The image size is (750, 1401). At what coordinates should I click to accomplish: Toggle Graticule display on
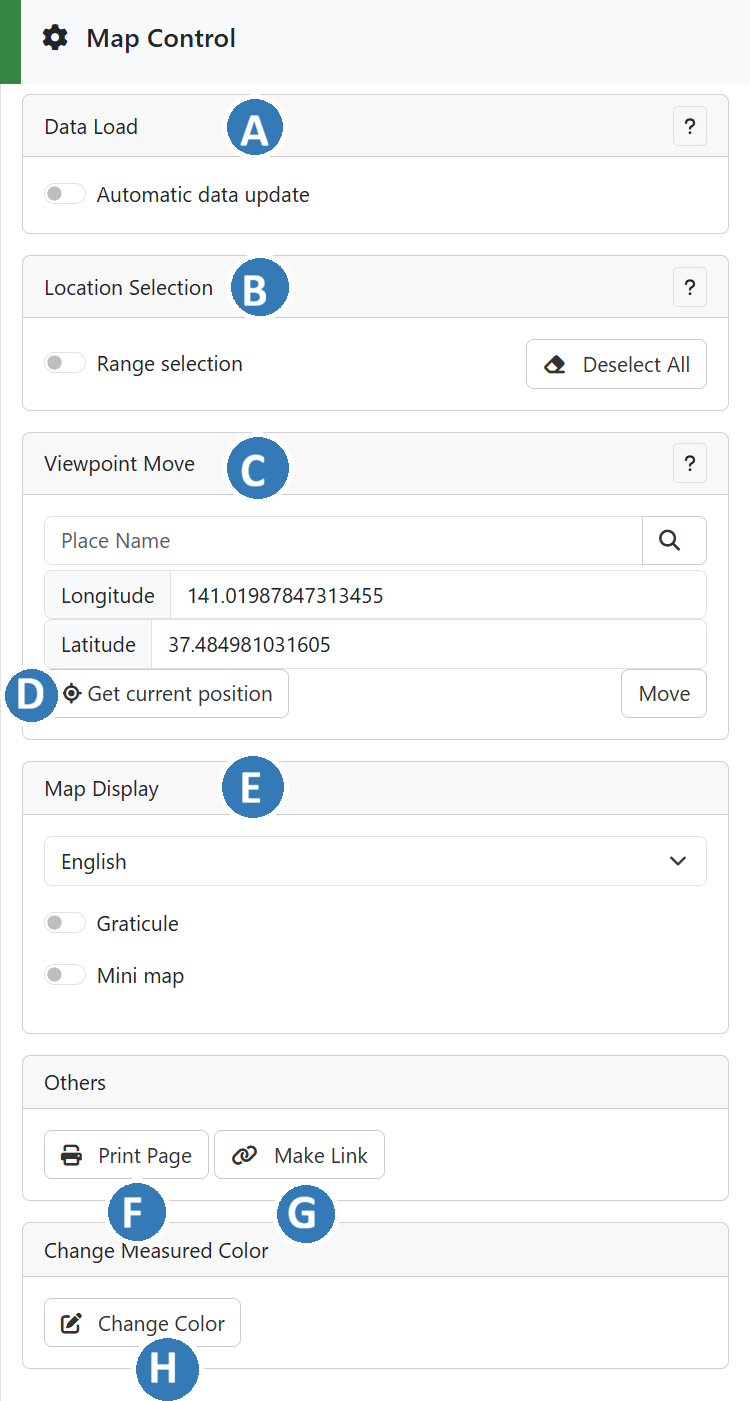(64, 922)
